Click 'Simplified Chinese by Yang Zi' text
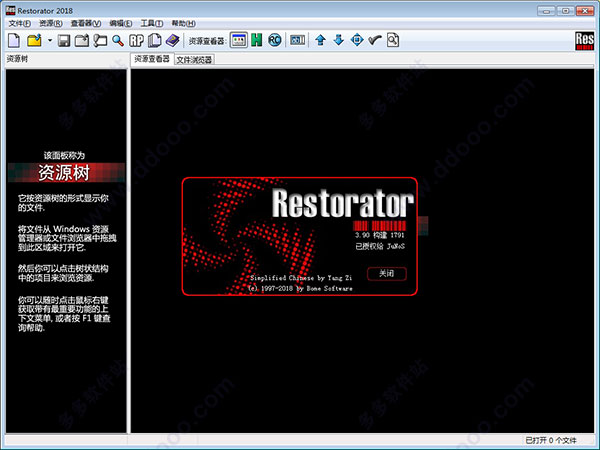 pos(301,278)
